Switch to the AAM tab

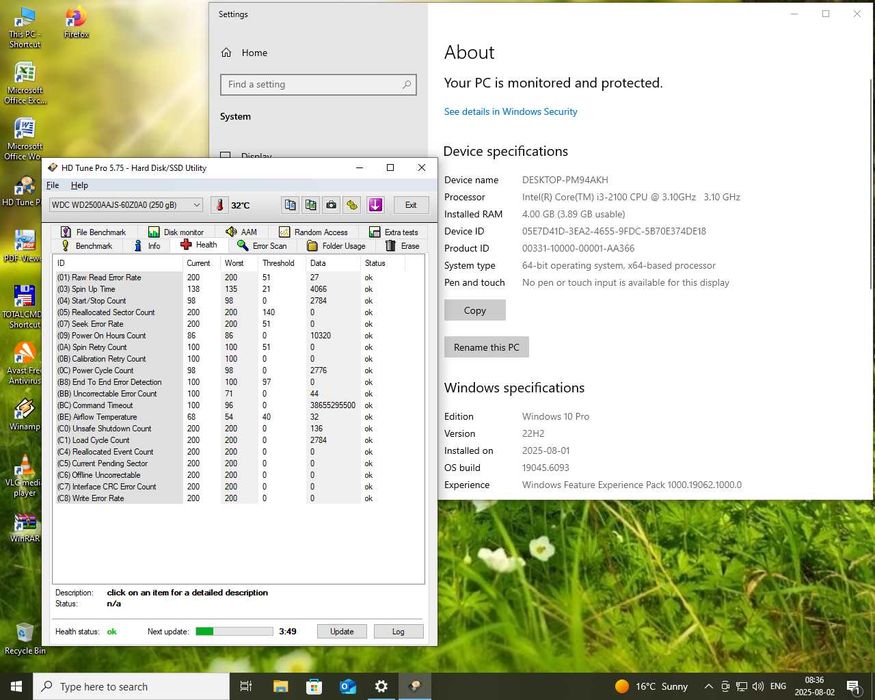tap(241, 232)
